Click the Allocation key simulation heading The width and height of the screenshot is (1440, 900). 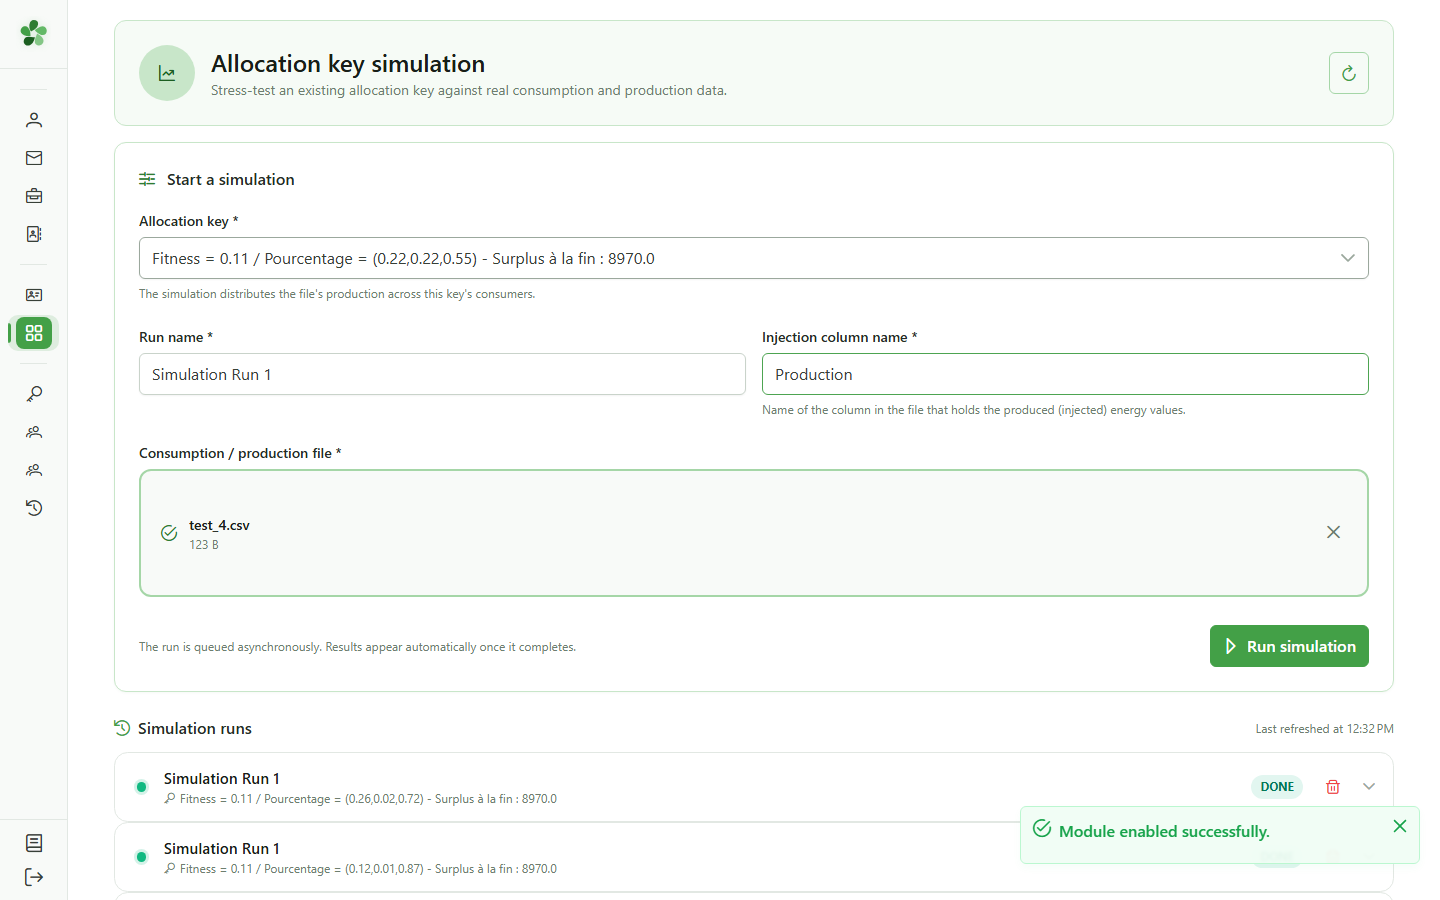348,64
